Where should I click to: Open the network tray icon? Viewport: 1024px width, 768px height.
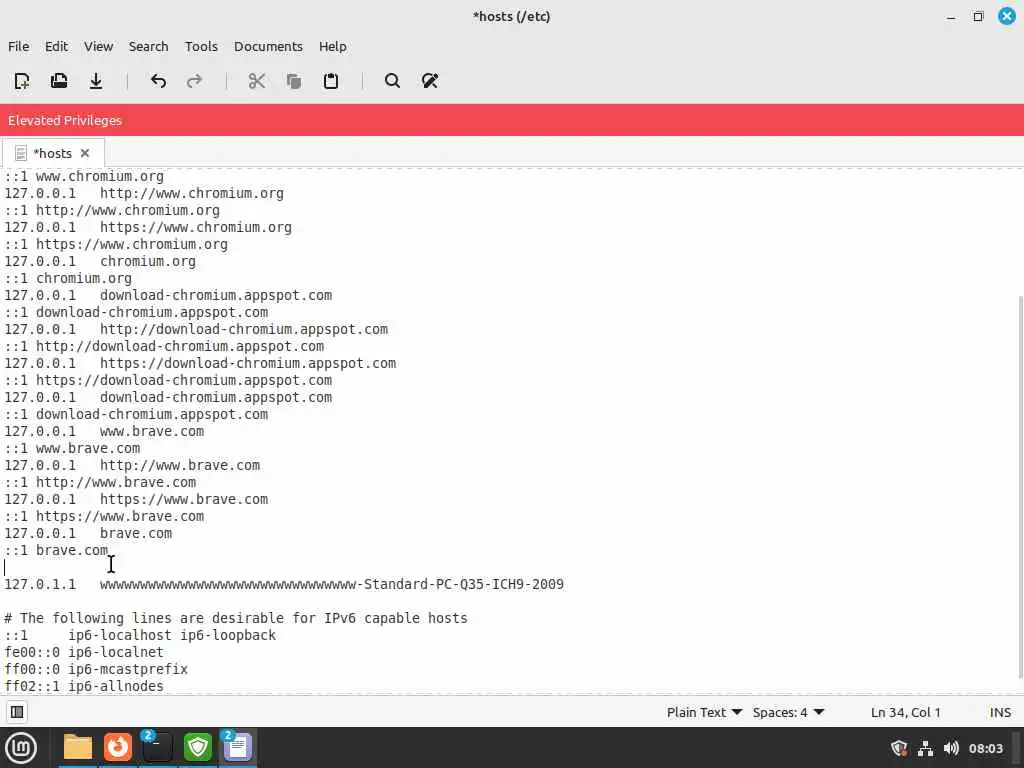pos(925,748)
